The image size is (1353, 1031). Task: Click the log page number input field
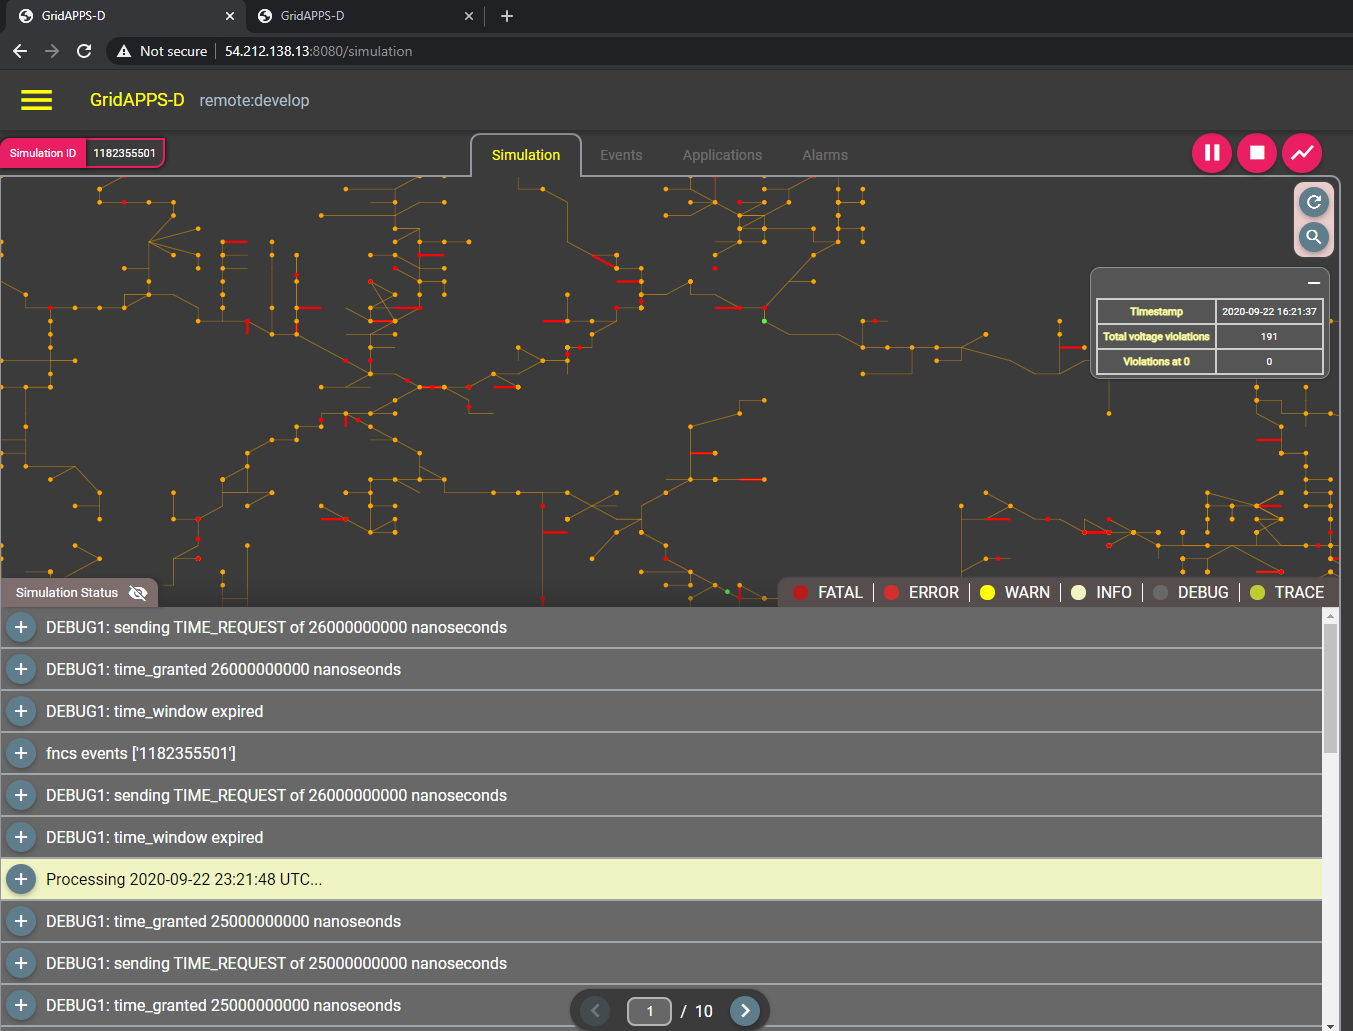pyautogui.click(x=649, y=1011)
